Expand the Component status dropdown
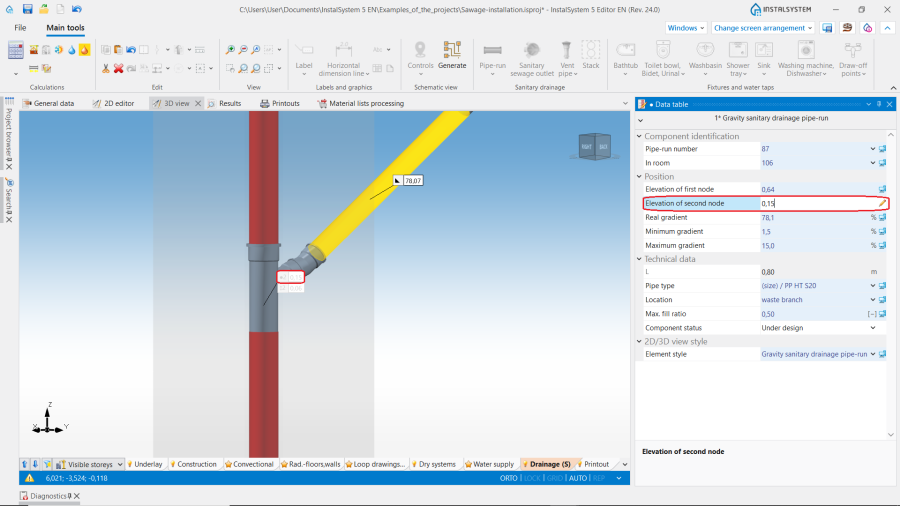 [x=872, y=328]
